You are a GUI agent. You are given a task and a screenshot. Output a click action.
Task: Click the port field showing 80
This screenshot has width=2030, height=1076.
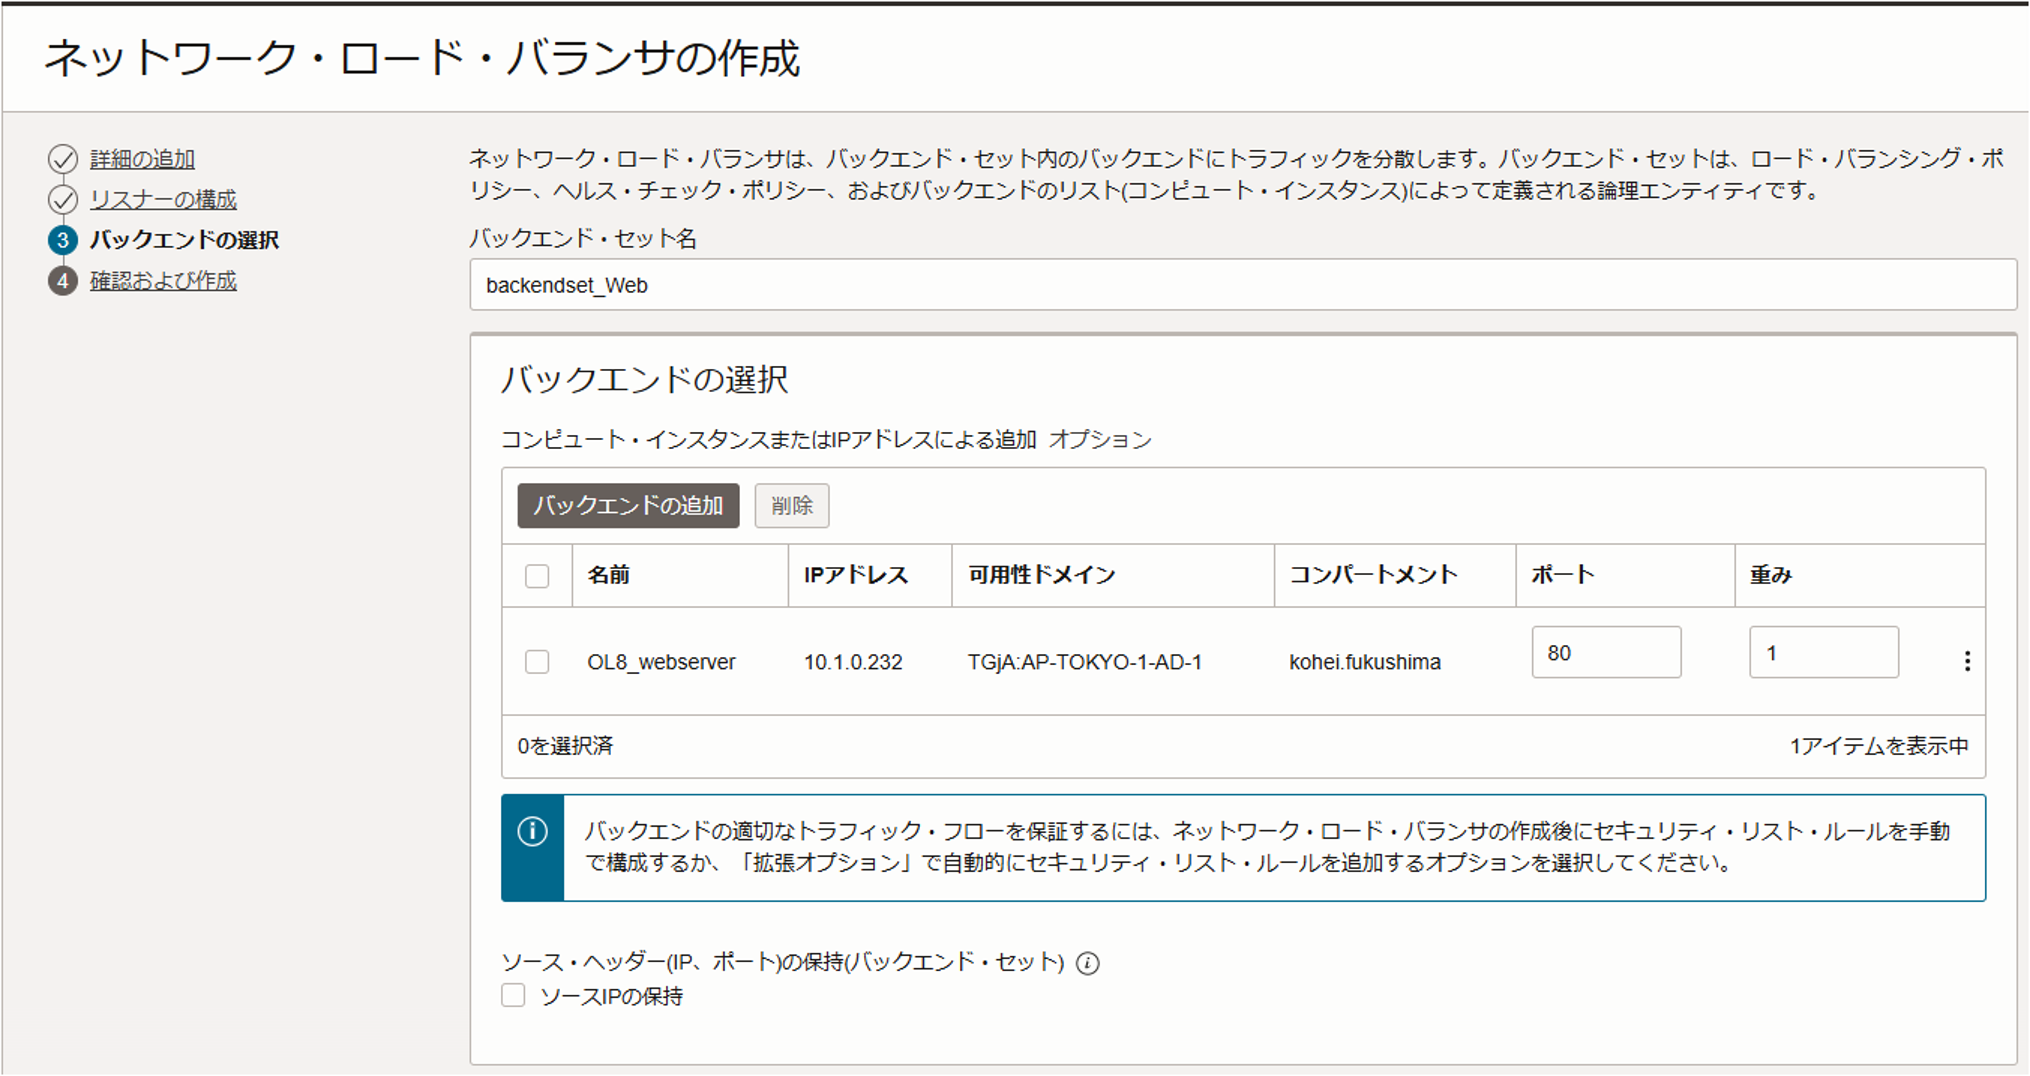[1605, 651]
